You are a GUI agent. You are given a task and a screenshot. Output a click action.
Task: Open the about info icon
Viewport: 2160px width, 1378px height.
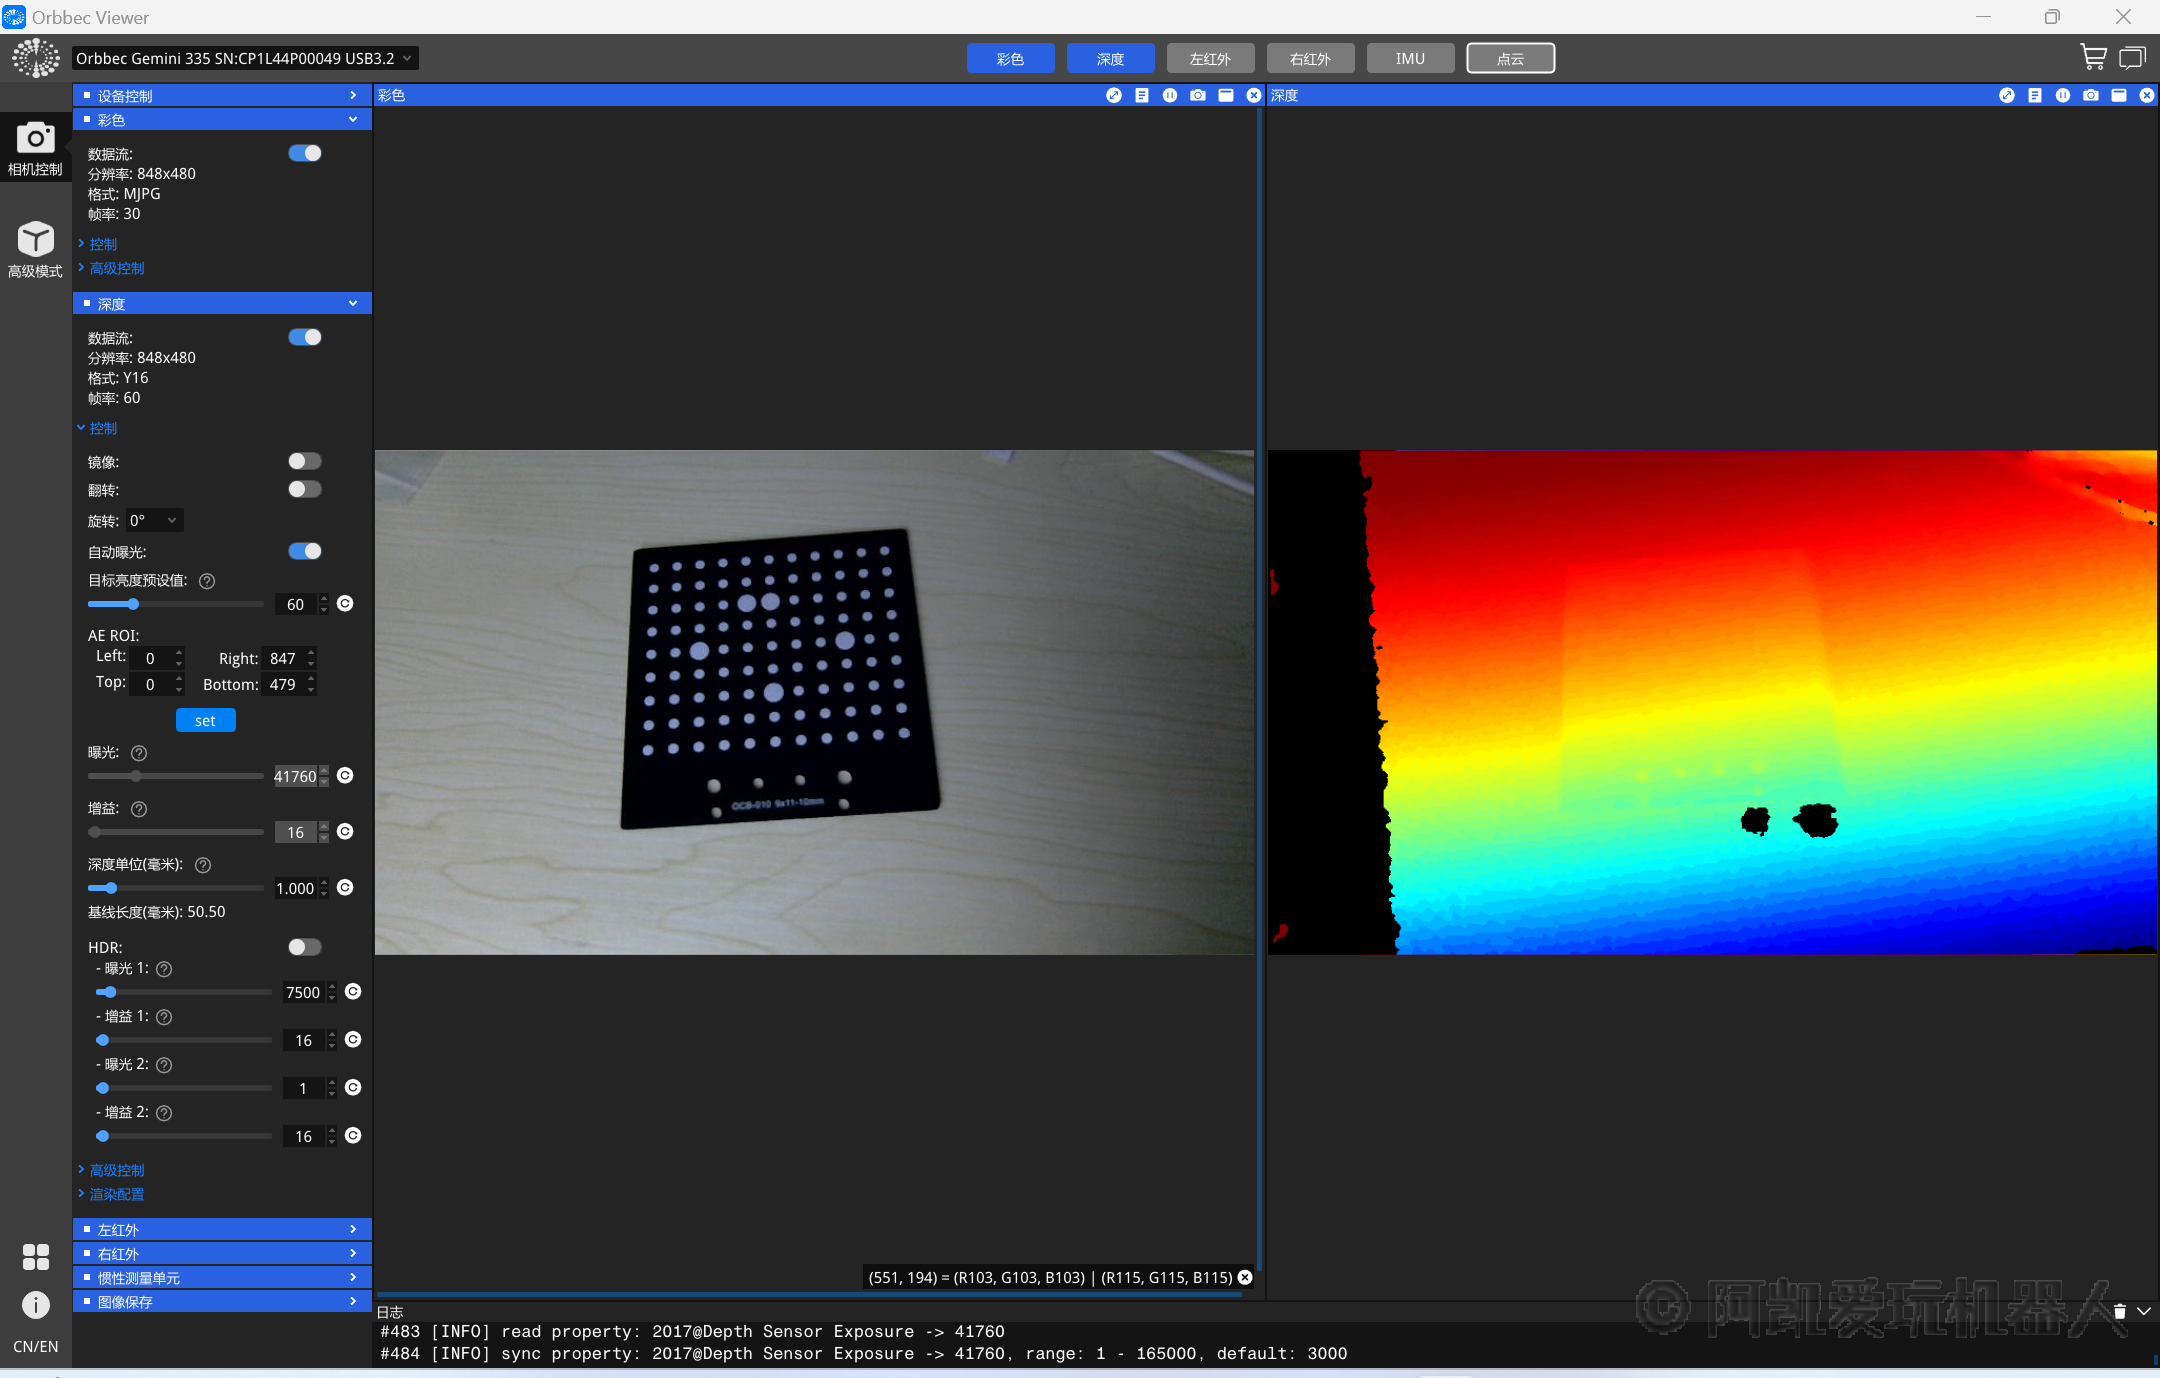point(35,1305)
